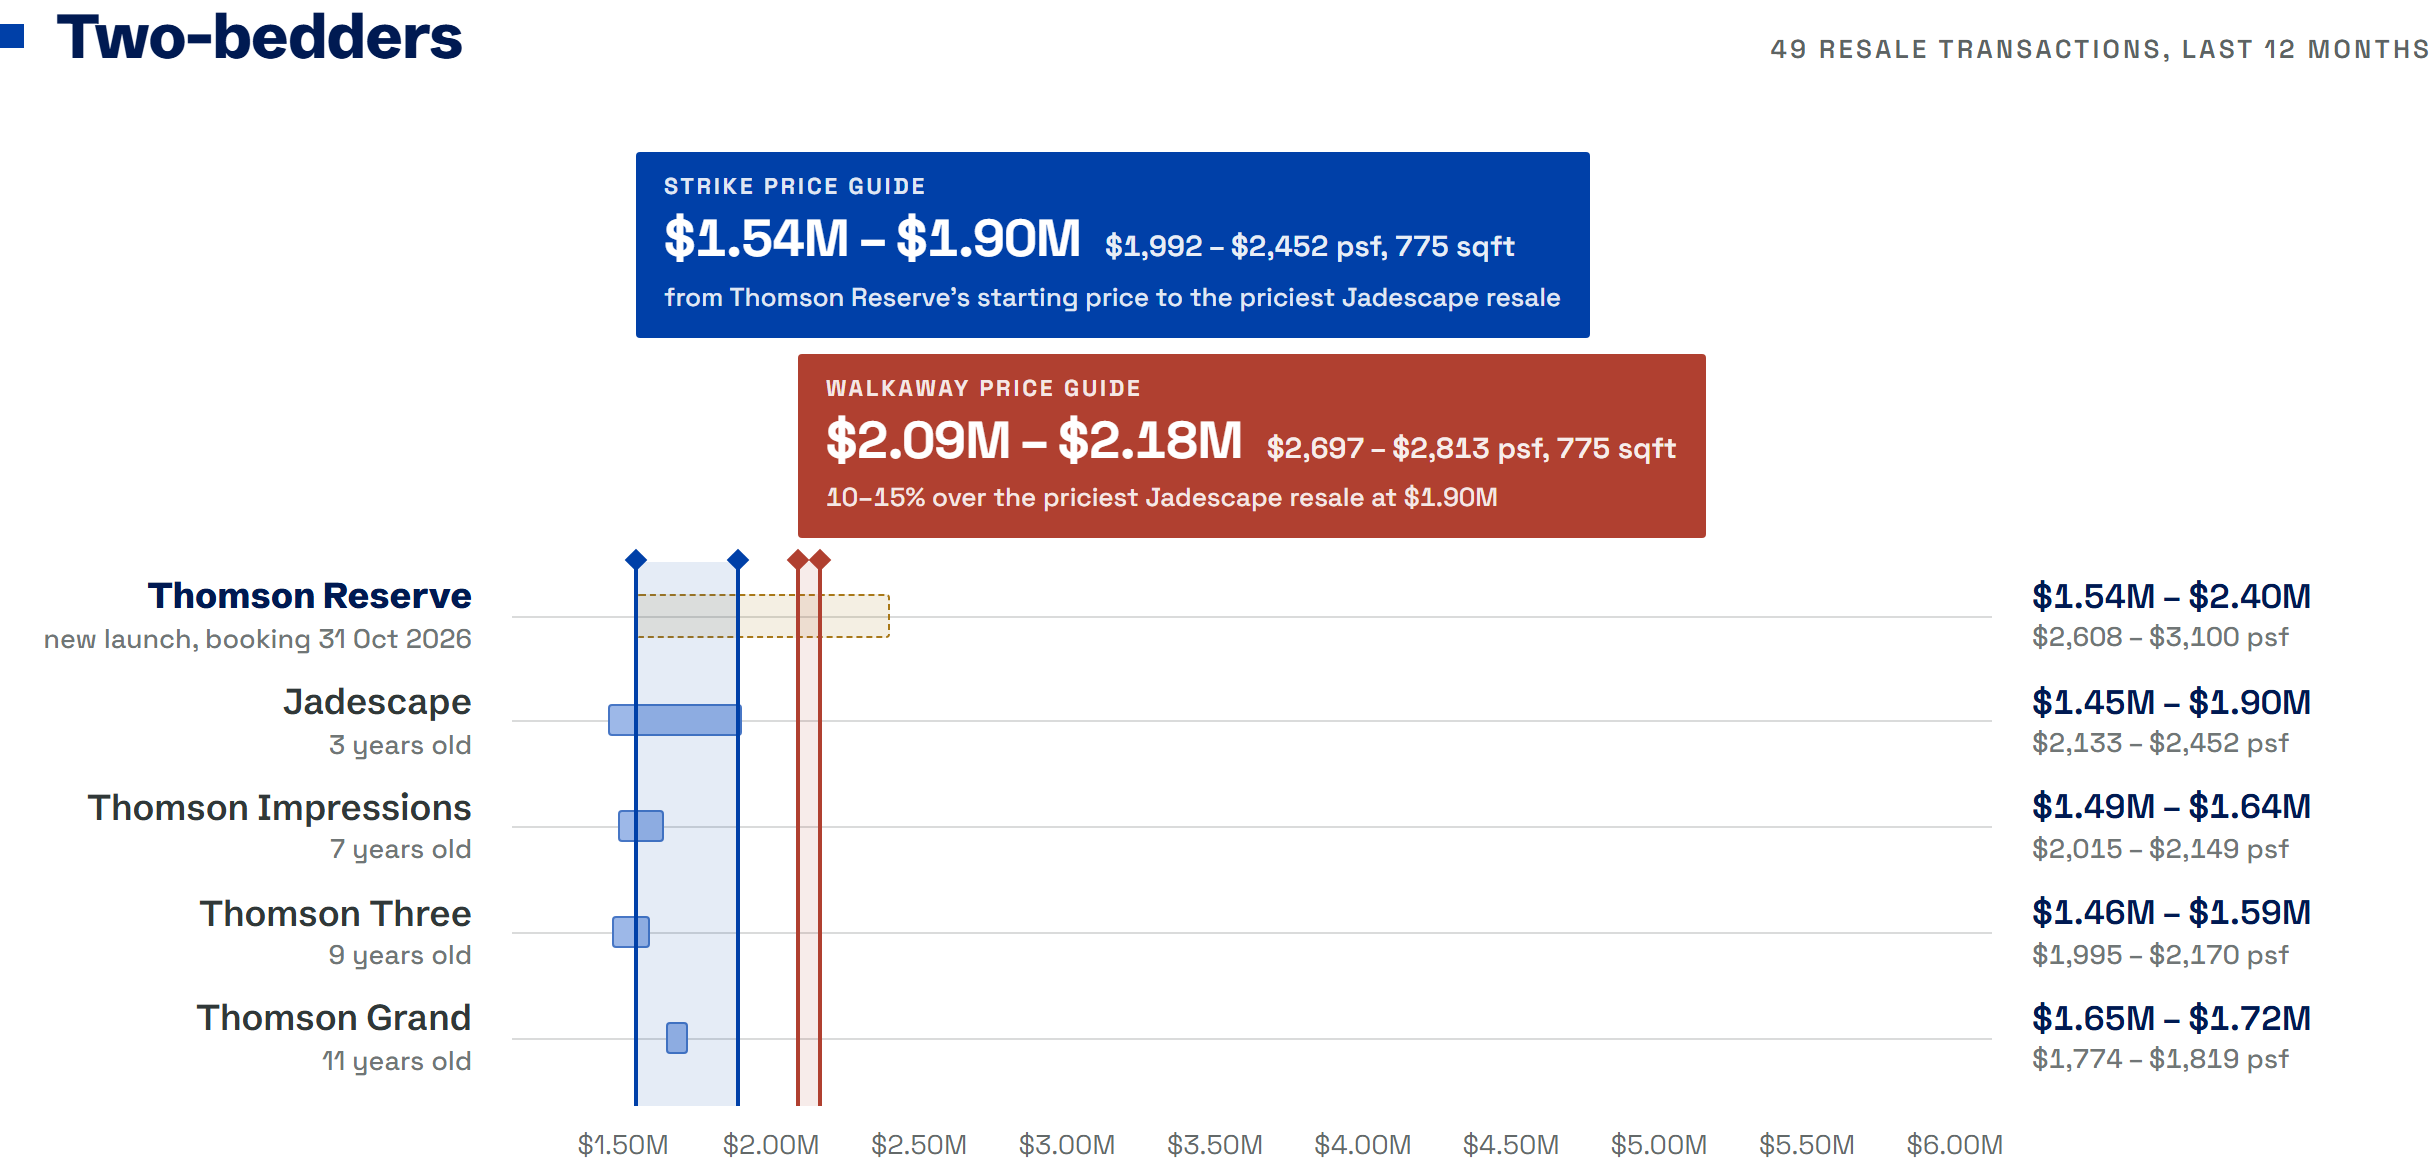Click the '$1.65M – $1.72M' value
Image resolution: width=2432 pixels, height=1168 pixels.
2171,1018
